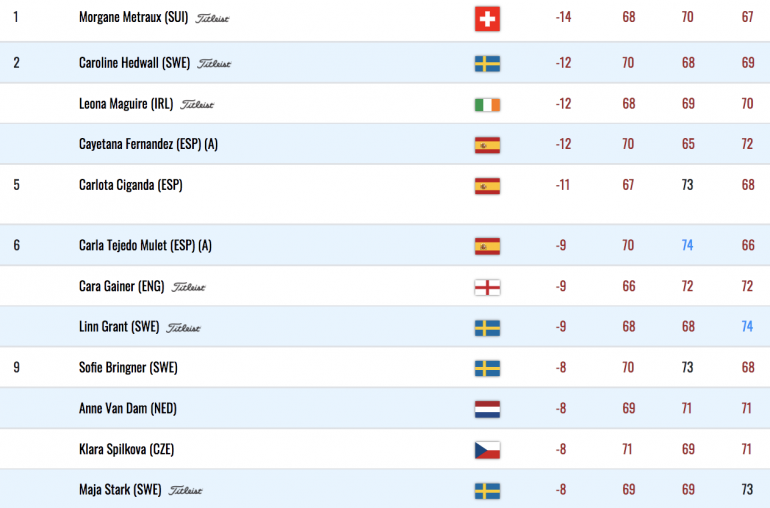Click the Netherlands flag icon
770x508 pixels.
pyautogui.click(x=487, y=409)
